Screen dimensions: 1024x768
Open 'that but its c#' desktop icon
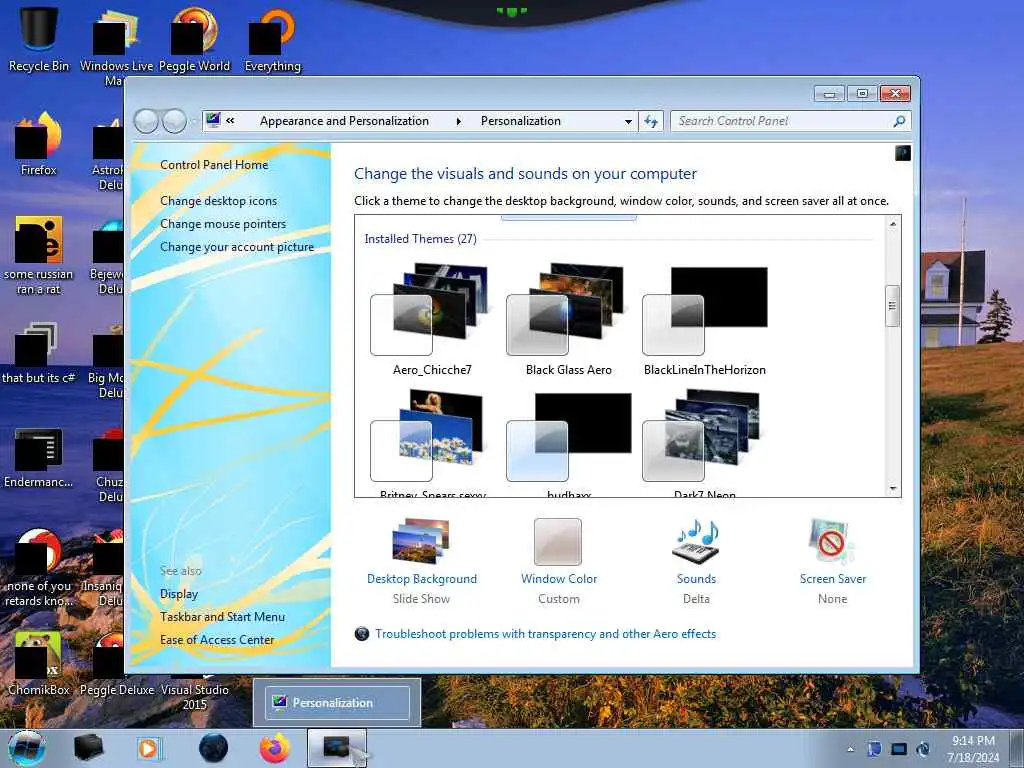[39, 353]
